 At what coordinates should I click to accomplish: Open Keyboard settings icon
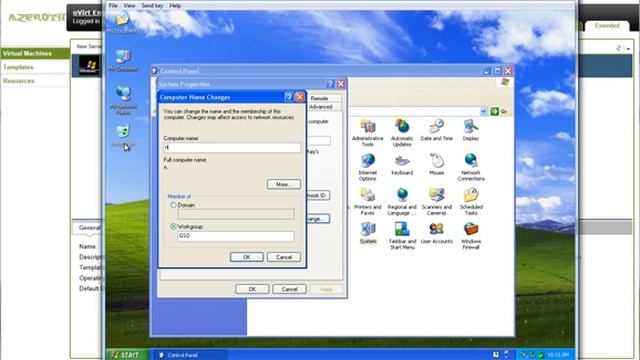tap(402, 164)
